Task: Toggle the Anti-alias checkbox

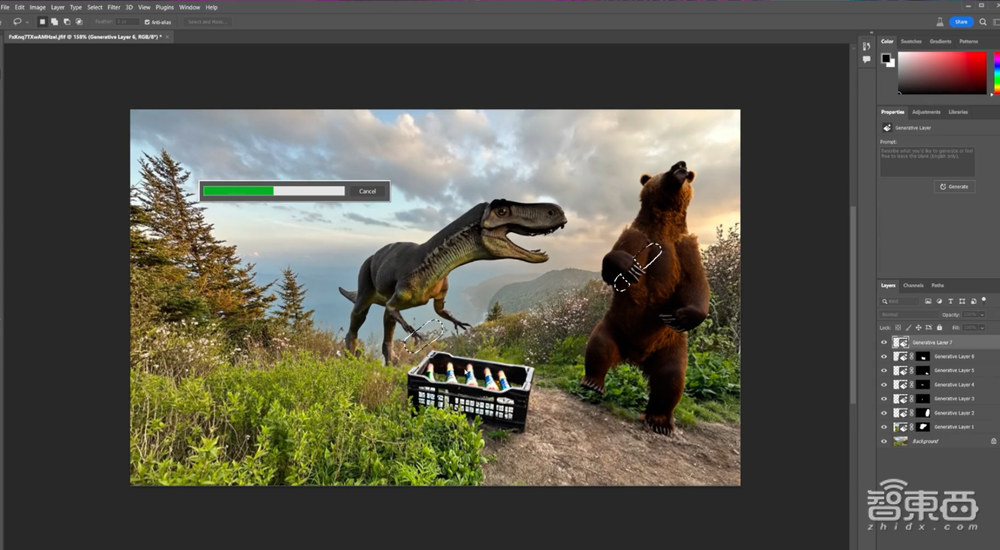Action: click(148, 21)
